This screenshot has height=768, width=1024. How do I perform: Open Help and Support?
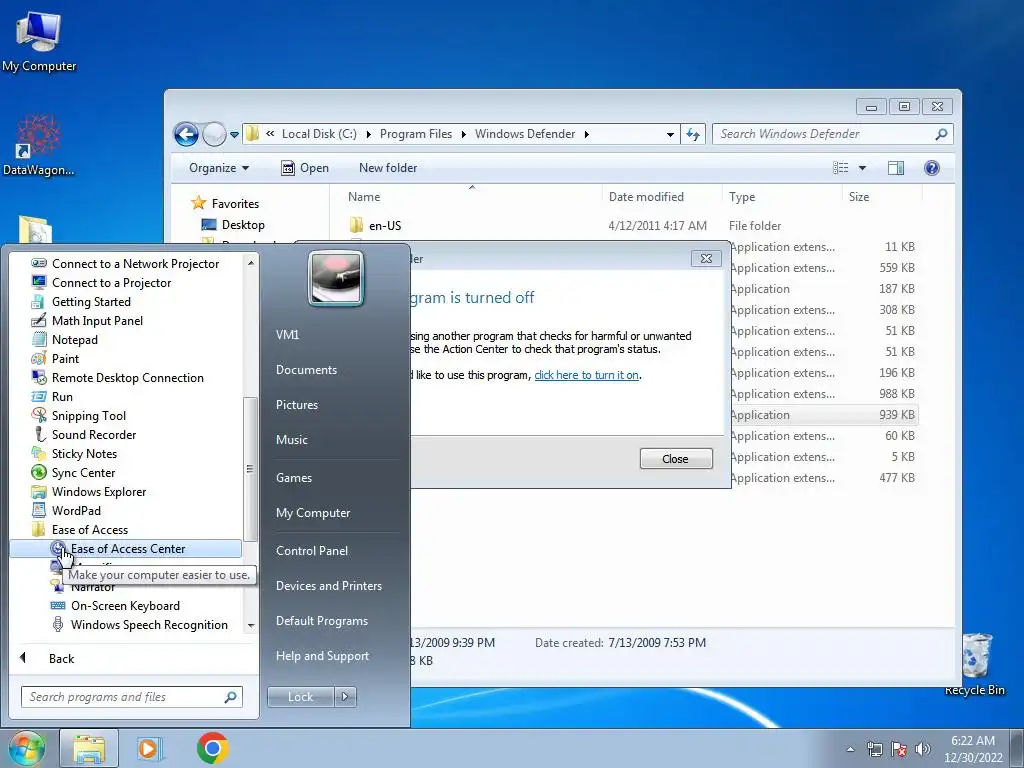click(x=322, y=656)
